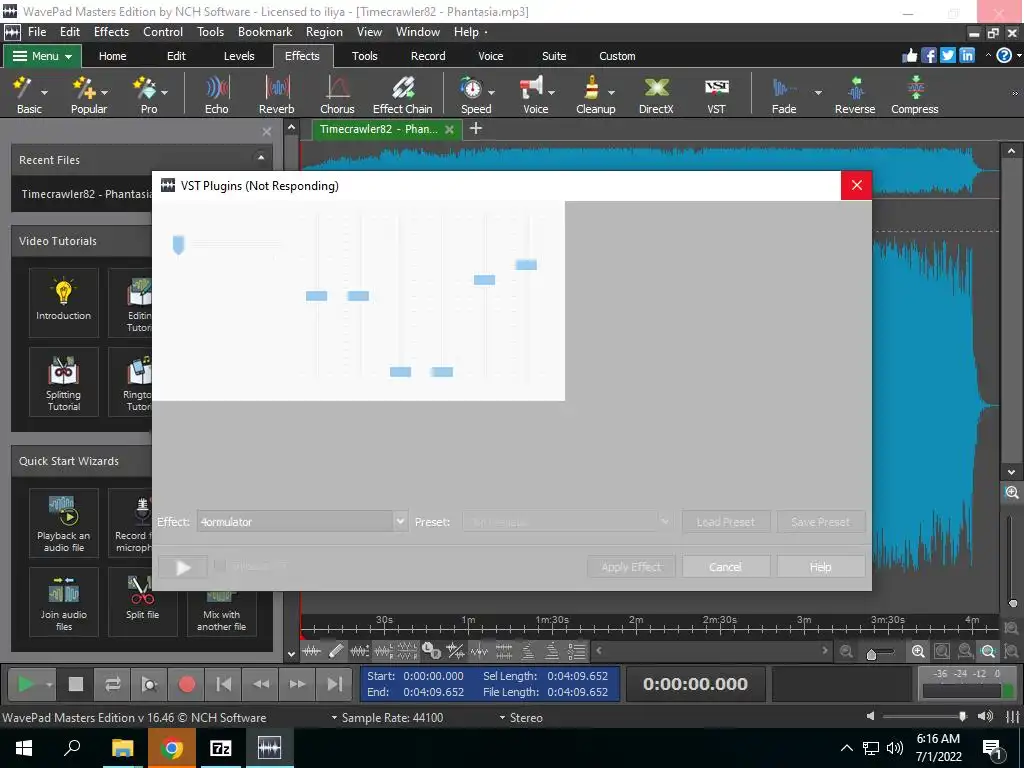Click Cancel in VST Plugins dialog
The image size is (1024, 768).
click(x=726, y=567)
